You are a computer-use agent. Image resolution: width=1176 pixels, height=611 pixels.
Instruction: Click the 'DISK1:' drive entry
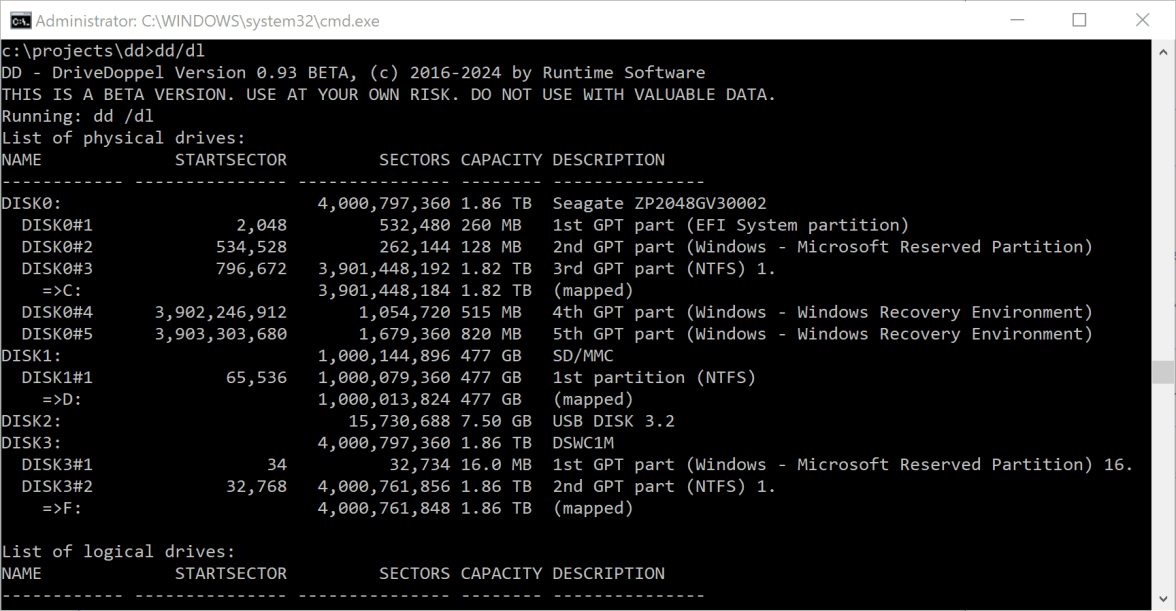click(32, 355)
